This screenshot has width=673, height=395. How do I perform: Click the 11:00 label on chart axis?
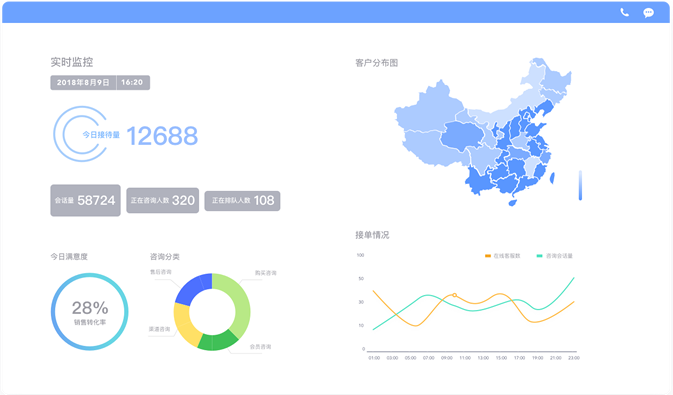tap(465, 358)
